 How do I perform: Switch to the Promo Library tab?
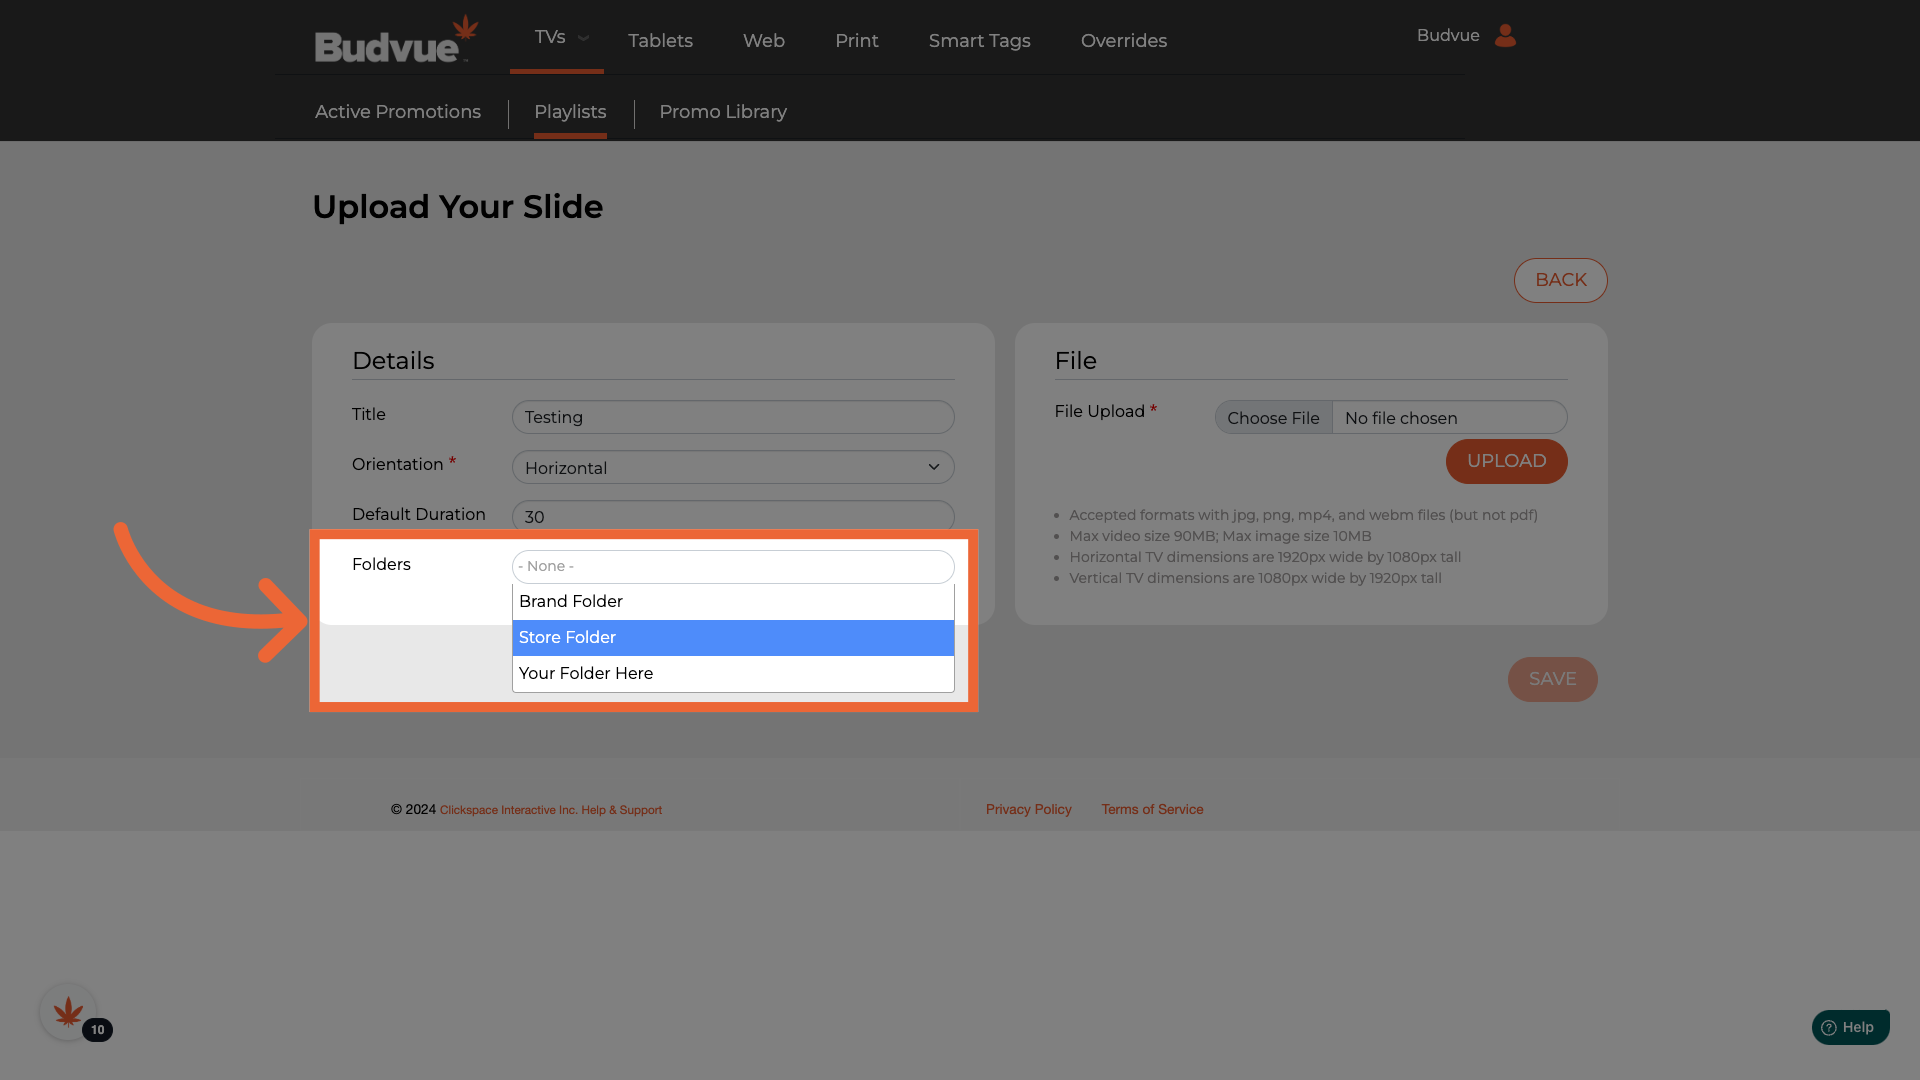tap(722, 112)
